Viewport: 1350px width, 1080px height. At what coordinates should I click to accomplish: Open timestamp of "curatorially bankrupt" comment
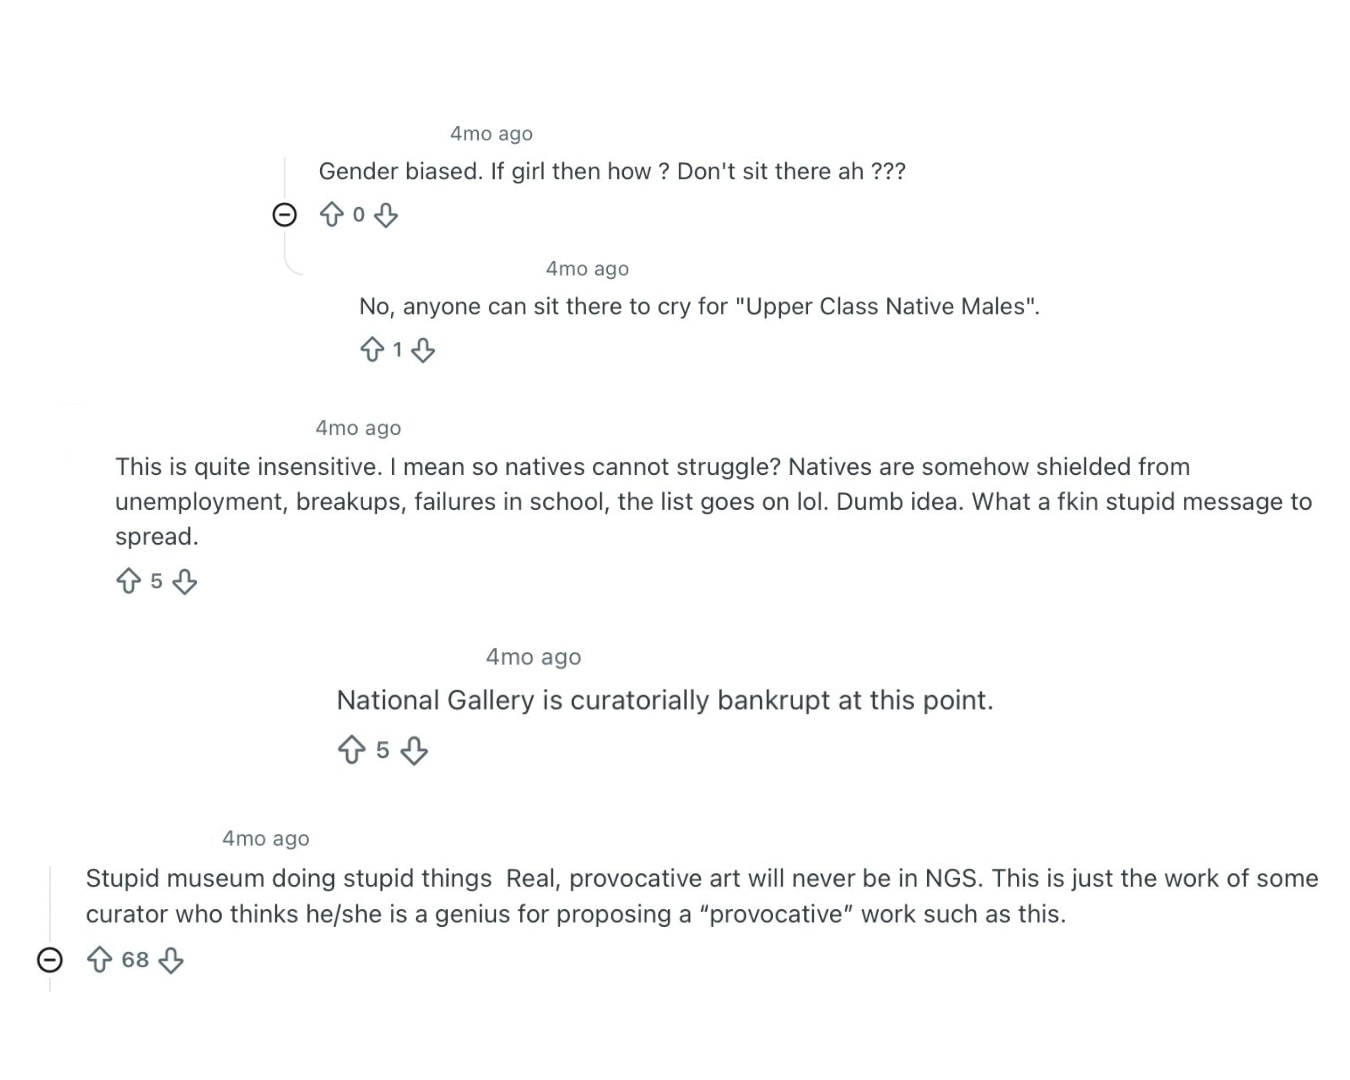tap(533, 657)
